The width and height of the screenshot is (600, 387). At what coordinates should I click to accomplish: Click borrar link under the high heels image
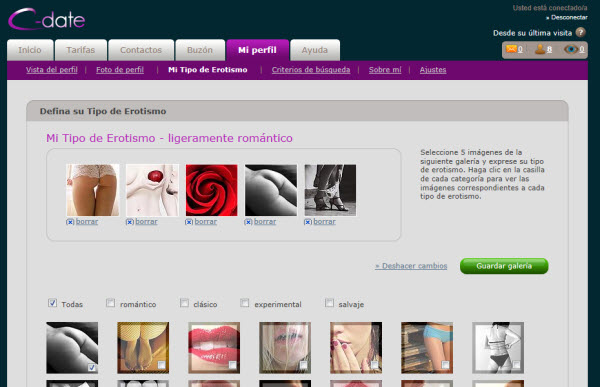tap(324, 222)
